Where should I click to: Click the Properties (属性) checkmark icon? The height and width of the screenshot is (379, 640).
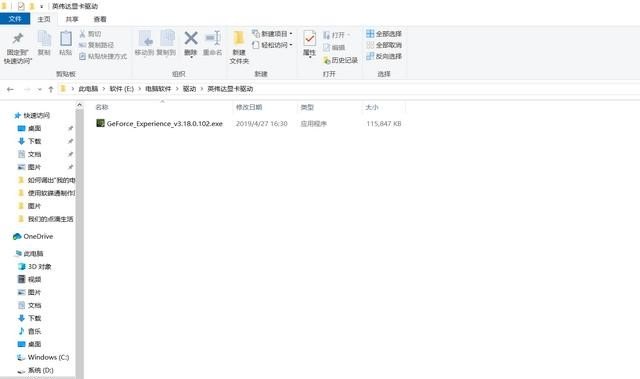pos(309,38)
